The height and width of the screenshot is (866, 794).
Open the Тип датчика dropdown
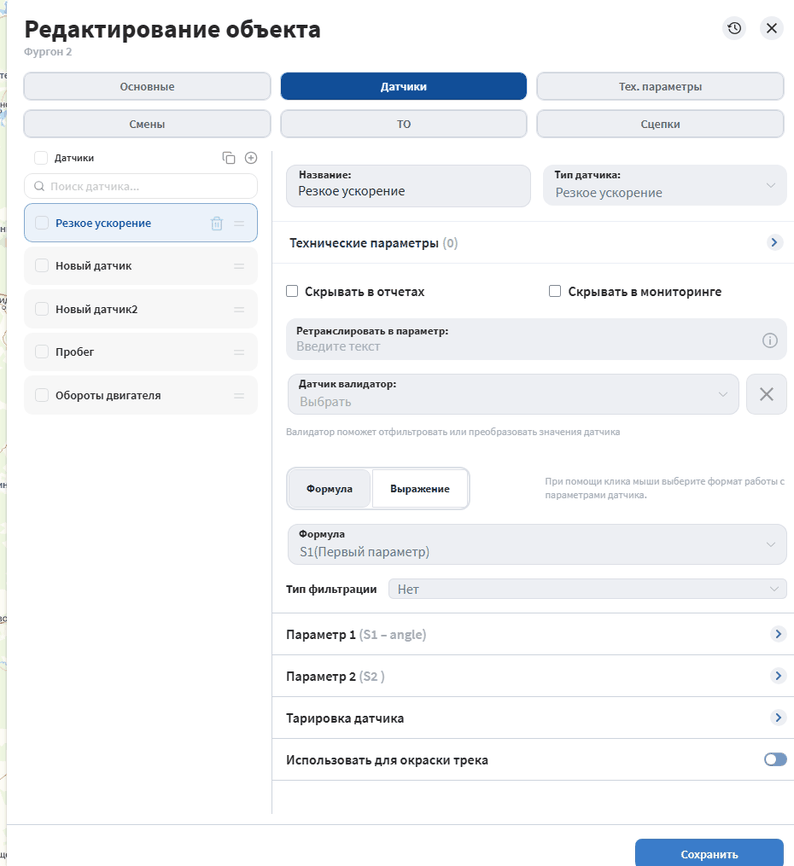(x=665, y=186)
